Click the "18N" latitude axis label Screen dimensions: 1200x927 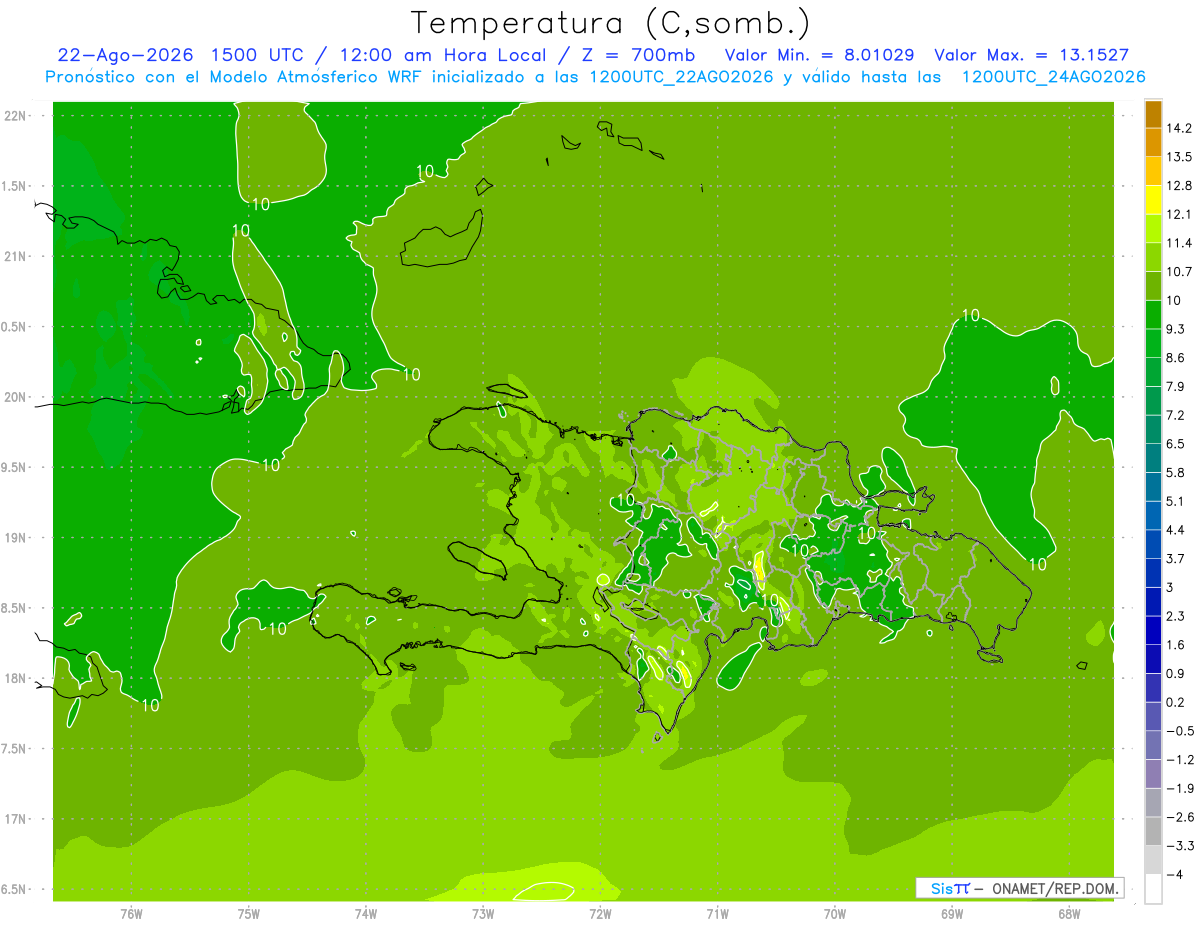pyautogui.click(x=15, y=679)
